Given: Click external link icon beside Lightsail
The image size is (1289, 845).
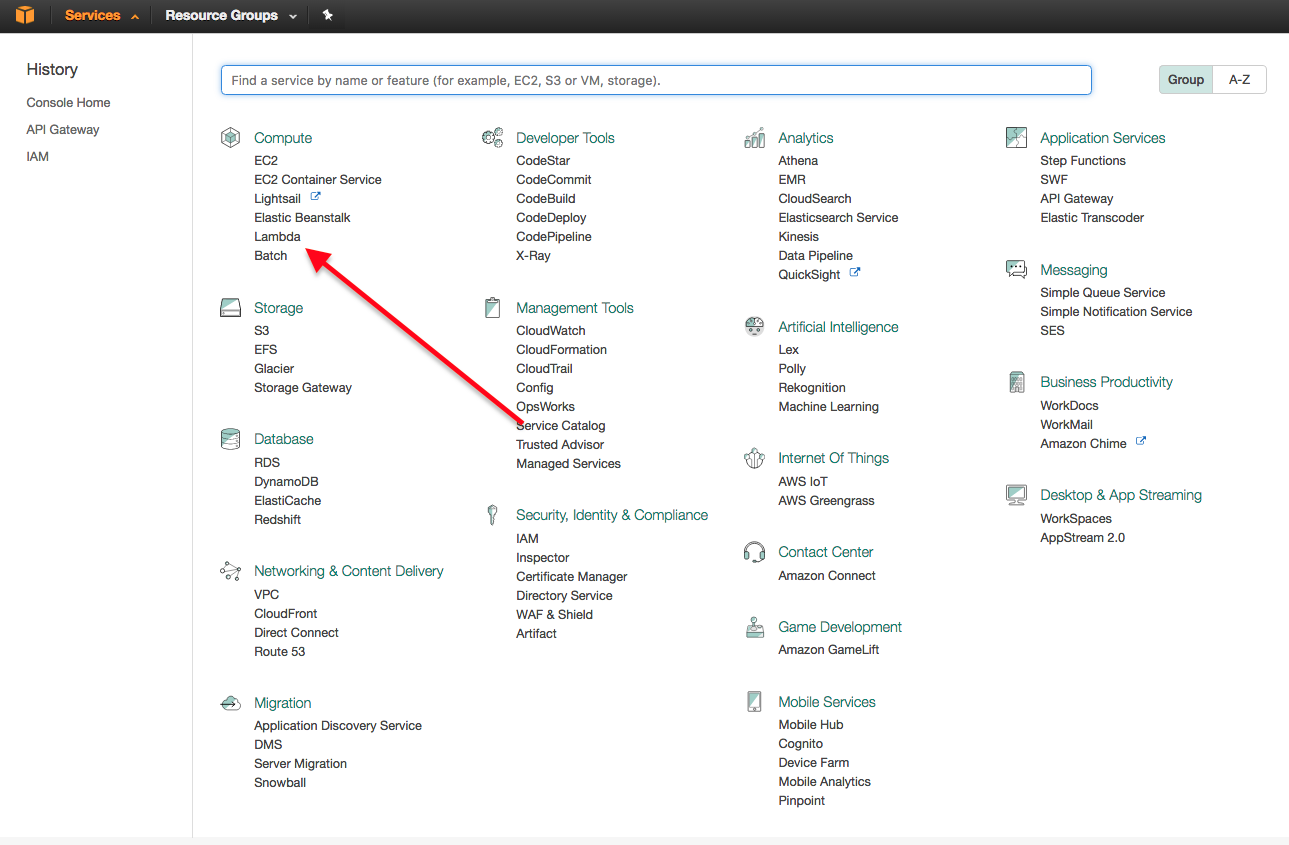Looking at the screenshot, I should 316,197.
